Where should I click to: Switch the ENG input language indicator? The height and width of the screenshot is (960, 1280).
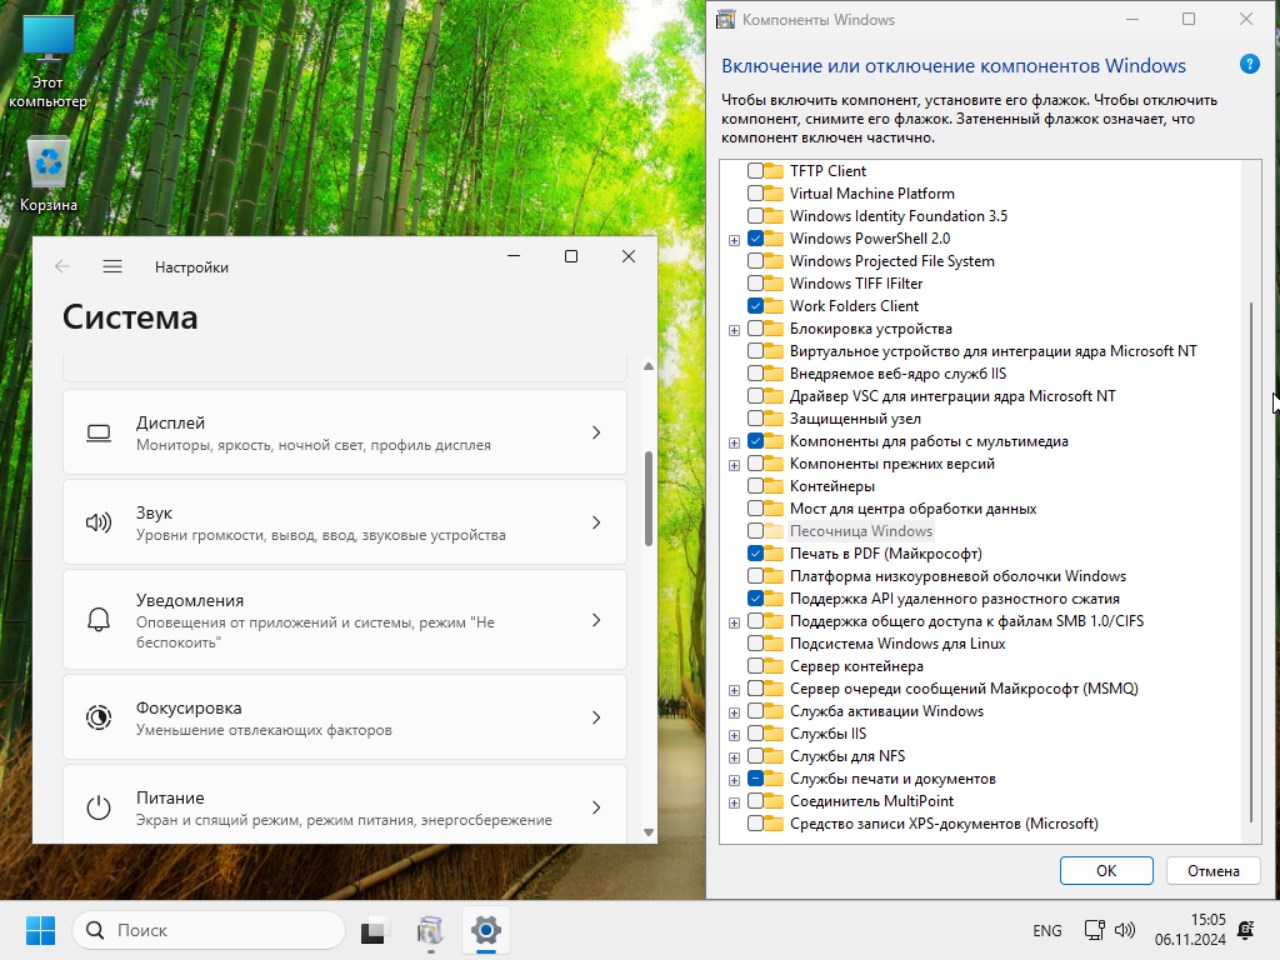point(1047,930)
